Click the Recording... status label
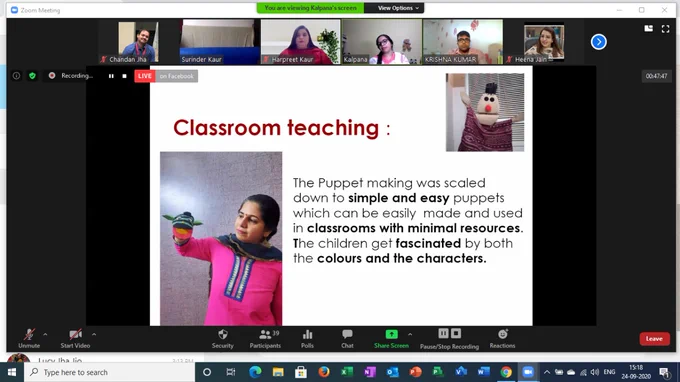 click(77, 76)
